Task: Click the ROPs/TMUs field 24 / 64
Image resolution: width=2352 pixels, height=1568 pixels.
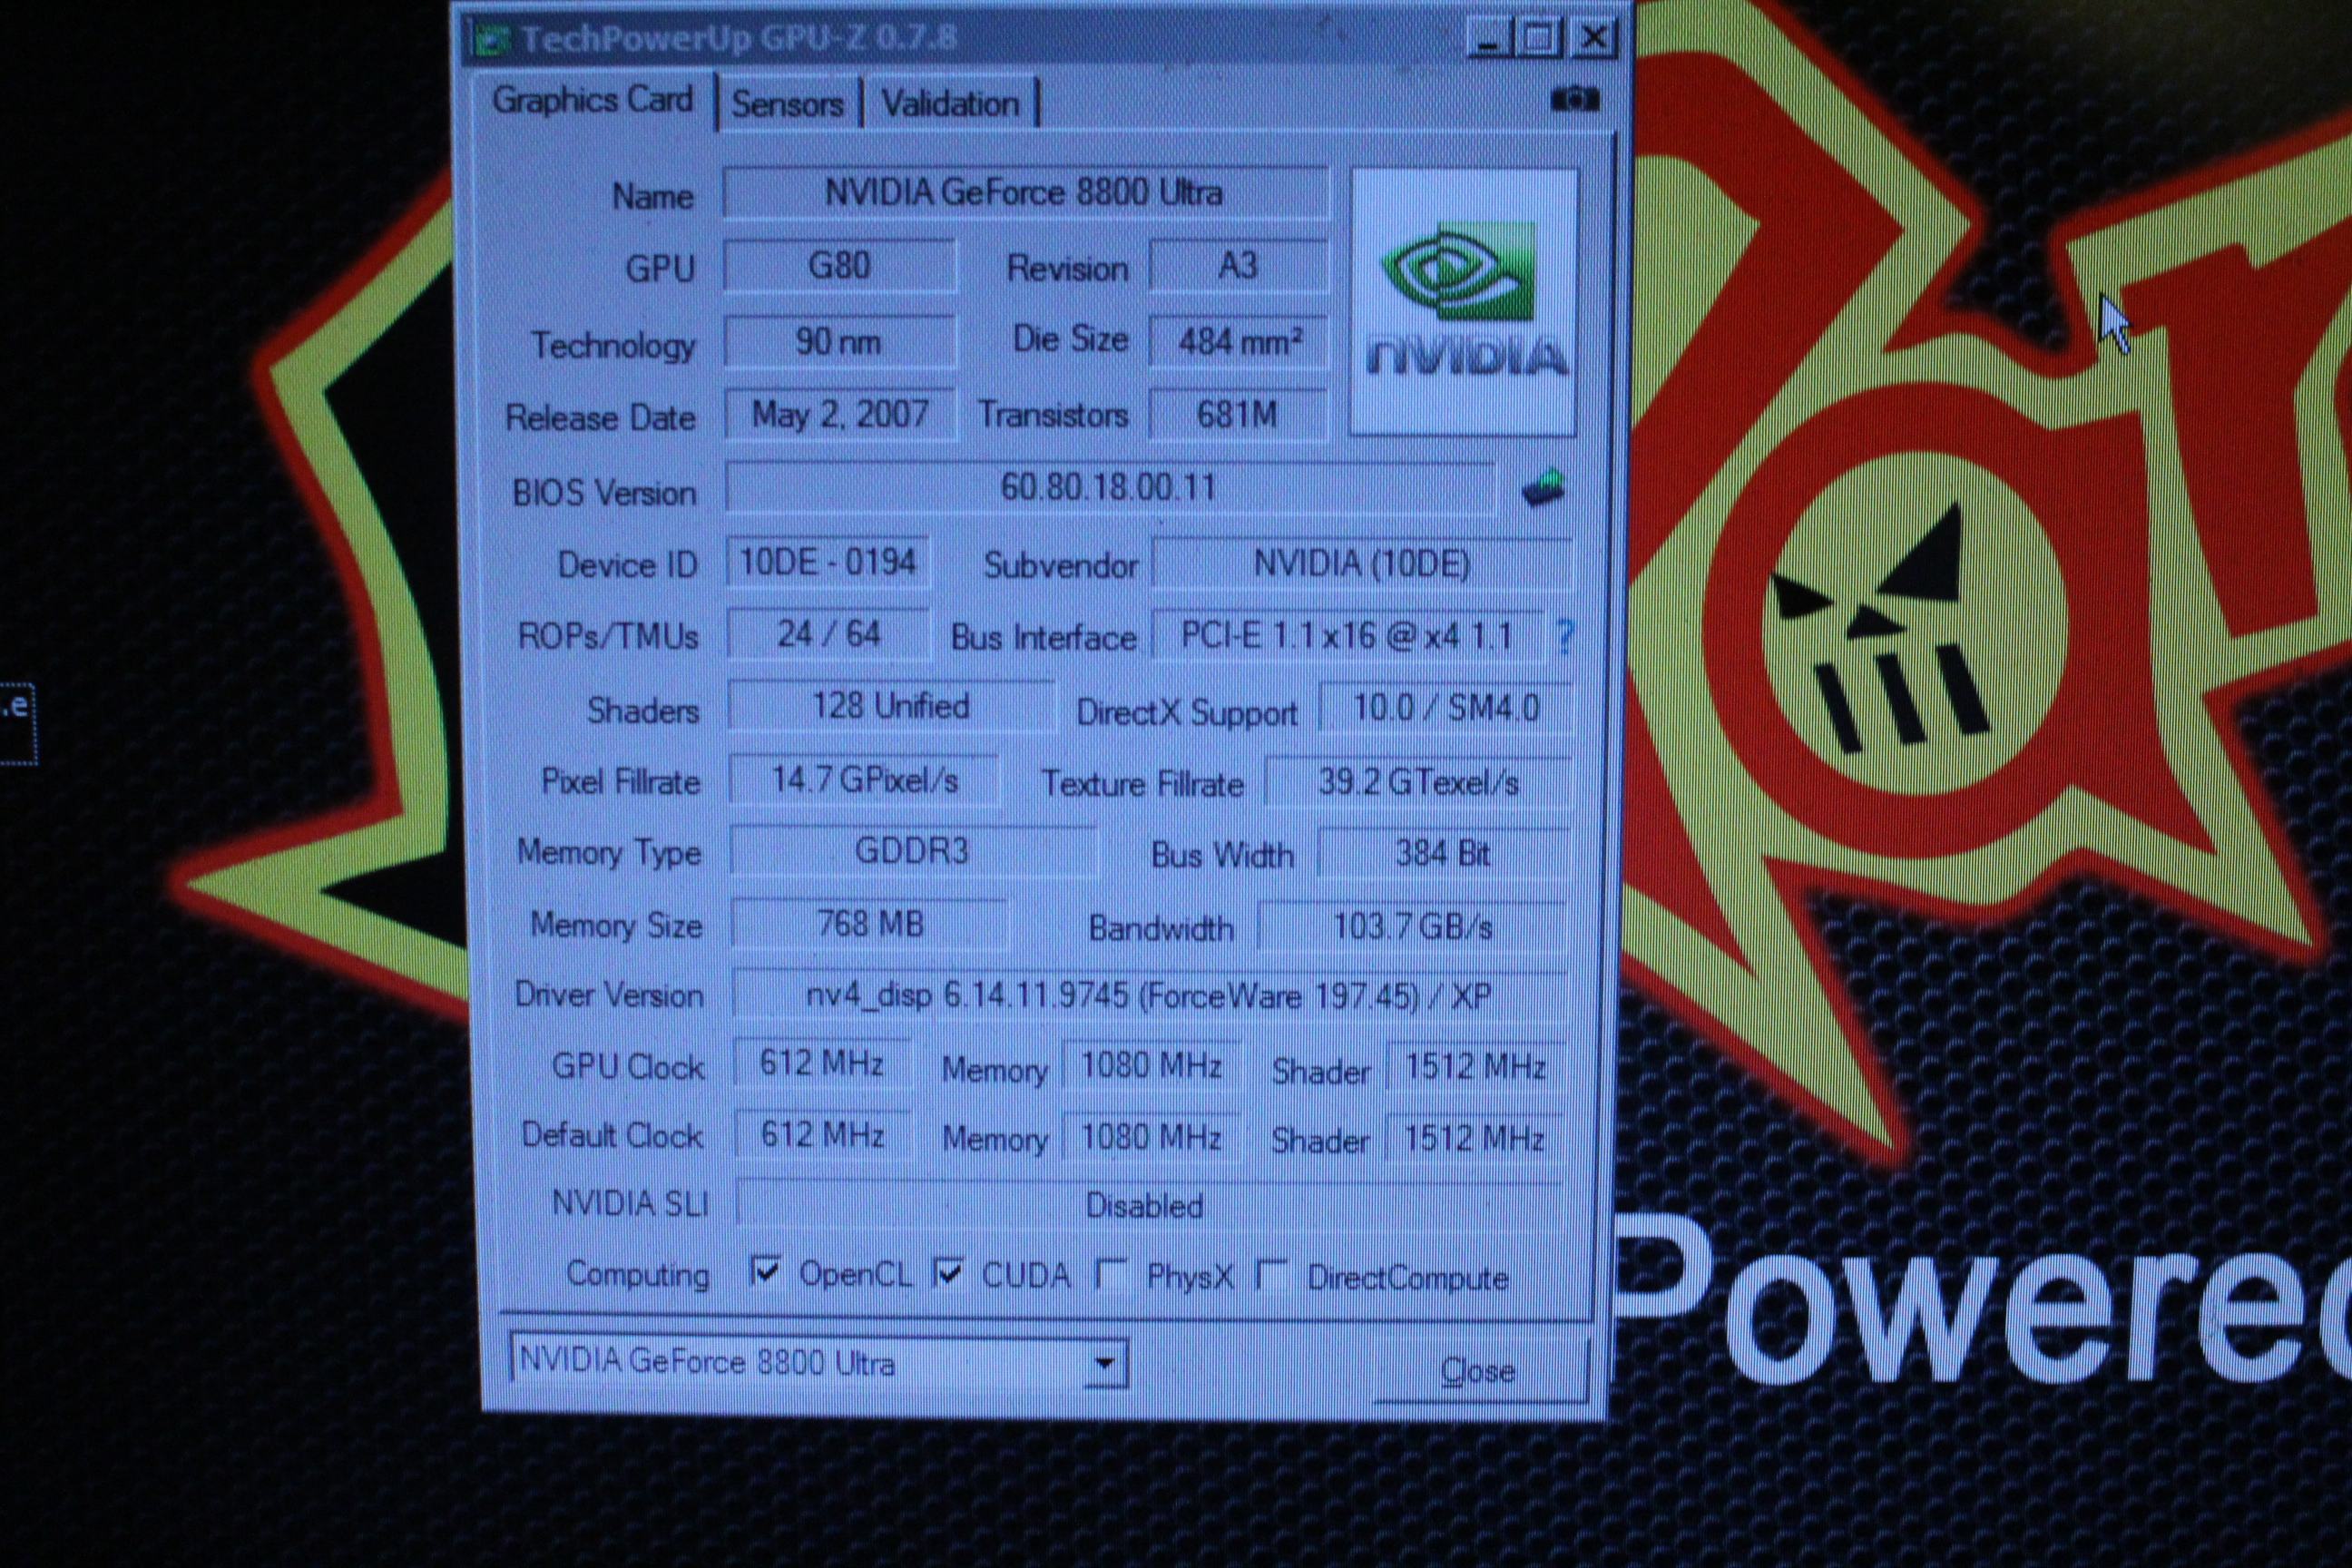Action: (829, 634)
